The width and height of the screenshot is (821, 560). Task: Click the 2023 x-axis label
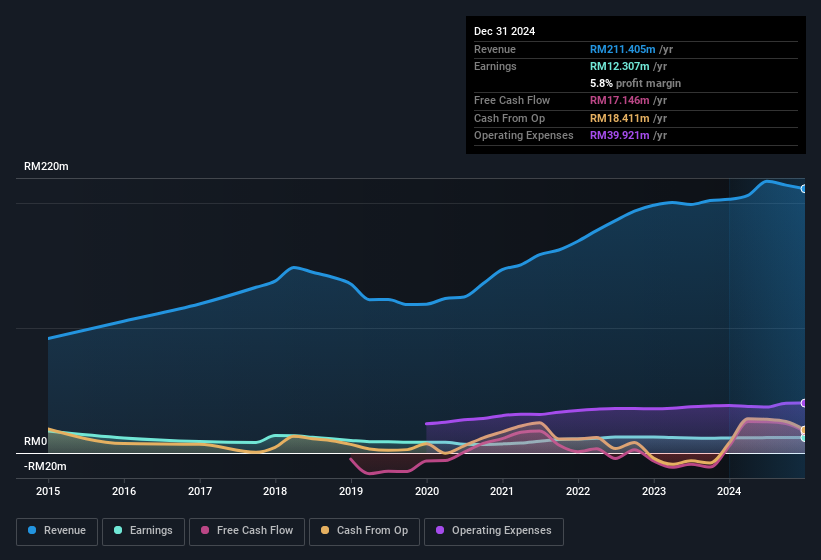pos(654,491)
